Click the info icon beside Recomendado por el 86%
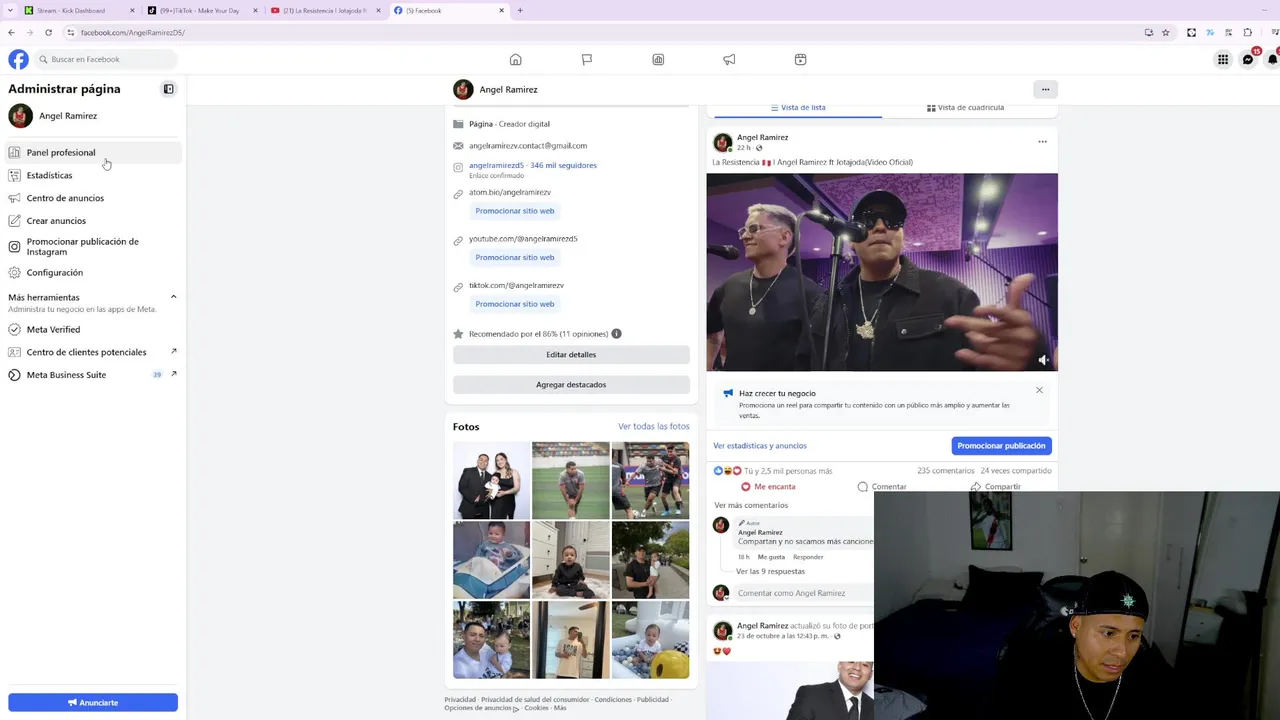The width and height of the screenshot is (1280, 720). 616,334
